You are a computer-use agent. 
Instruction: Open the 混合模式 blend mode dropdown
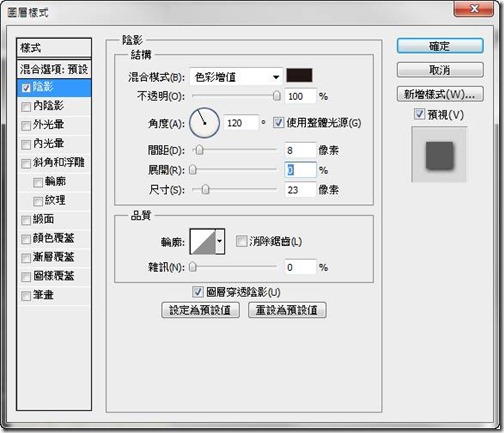tap(236, 77)
